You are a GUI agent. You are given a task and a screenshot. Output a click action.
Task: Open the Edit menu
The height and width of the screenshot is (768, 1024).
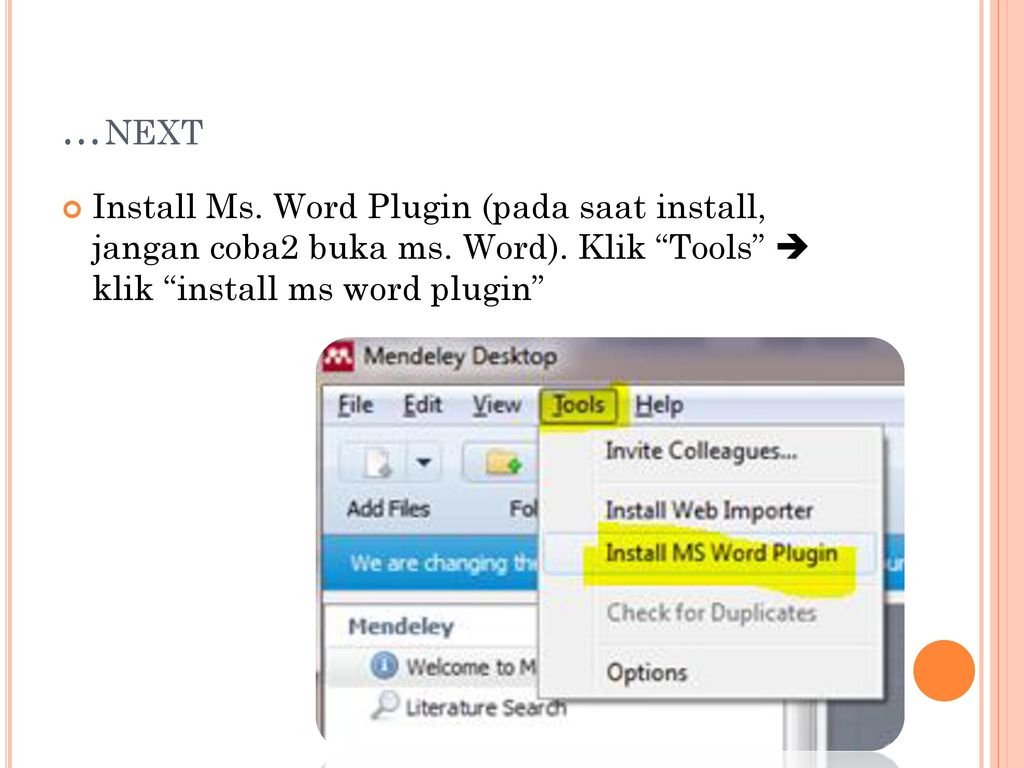coord(423,406)
